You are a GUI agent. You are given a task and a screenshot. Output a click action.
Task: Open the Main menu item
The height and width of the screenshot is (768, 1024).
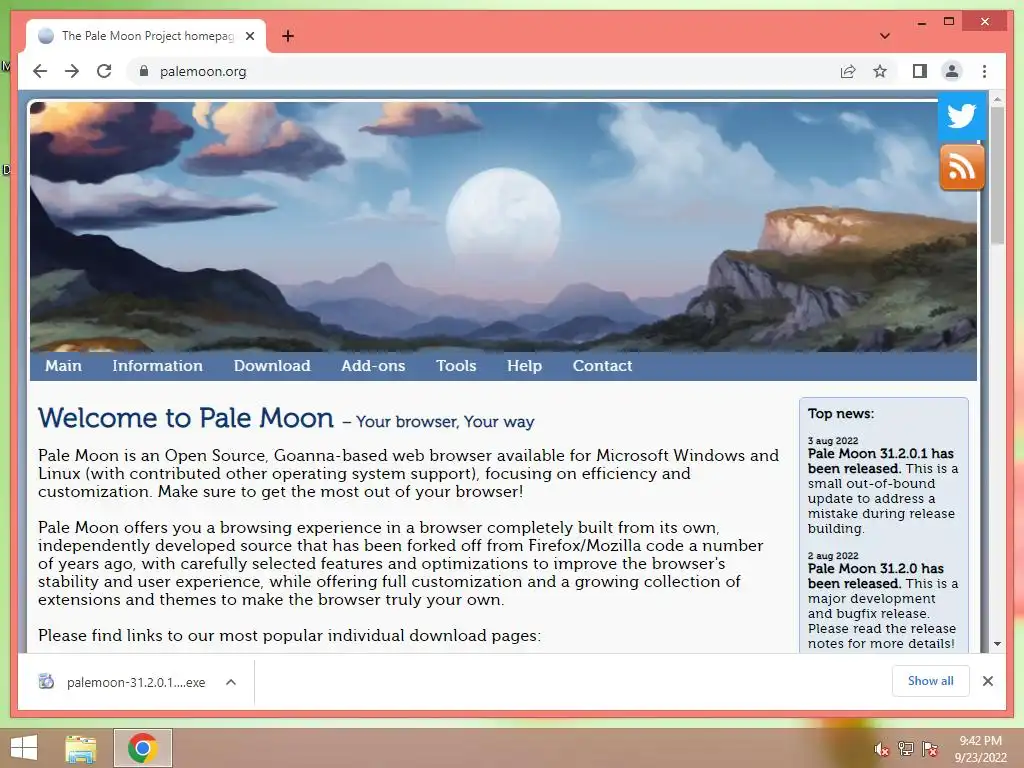[x=63, y=366]
